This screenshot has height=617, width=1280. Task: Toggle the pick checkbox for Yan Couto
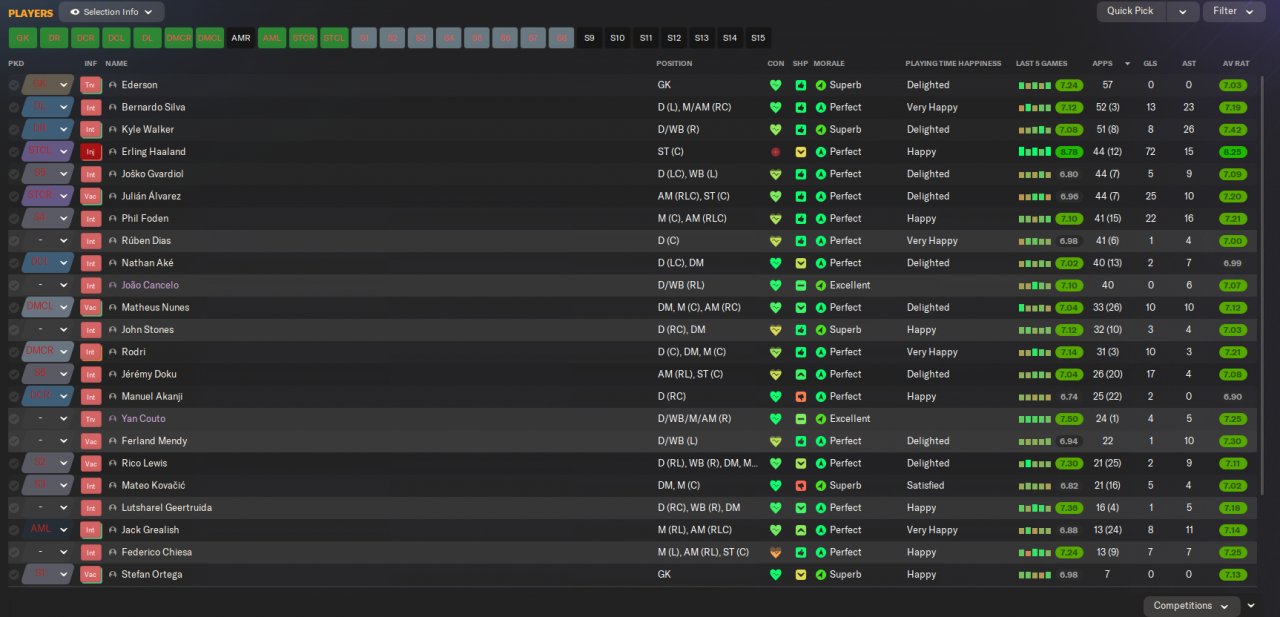(x=14, y=419)
